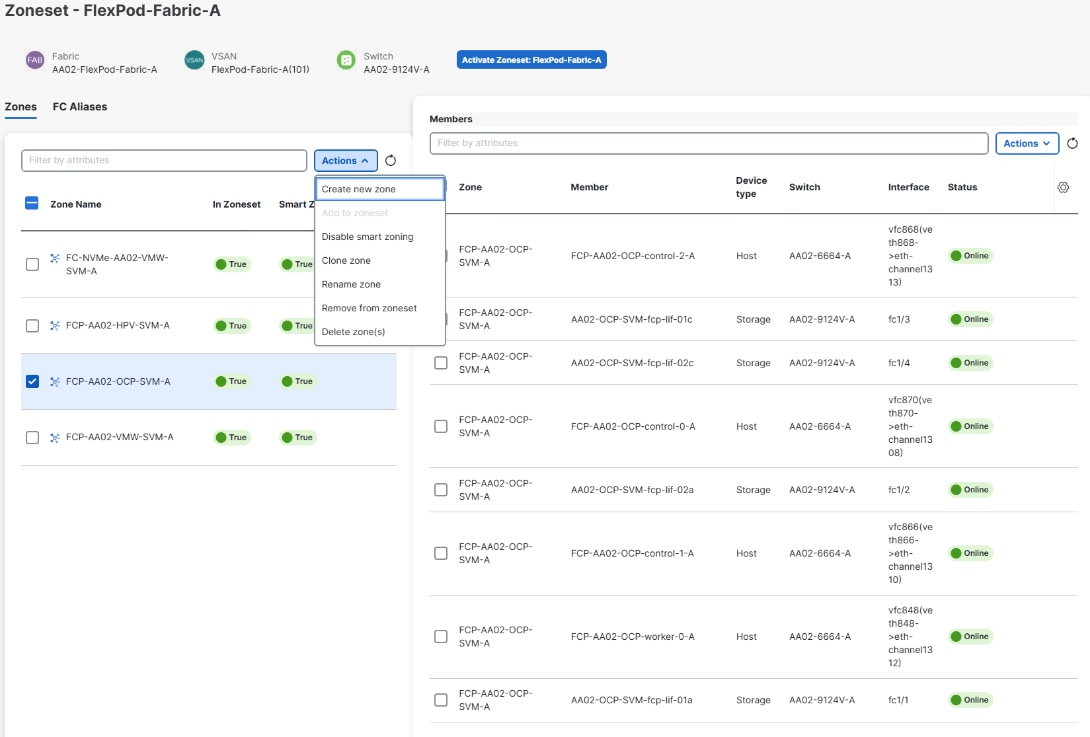This screenshot has height=737, width=1090.
Task: Check the FC-NVMe-AA02-VMW-SVM-A zone checkbox
Action: pos(32,264)
